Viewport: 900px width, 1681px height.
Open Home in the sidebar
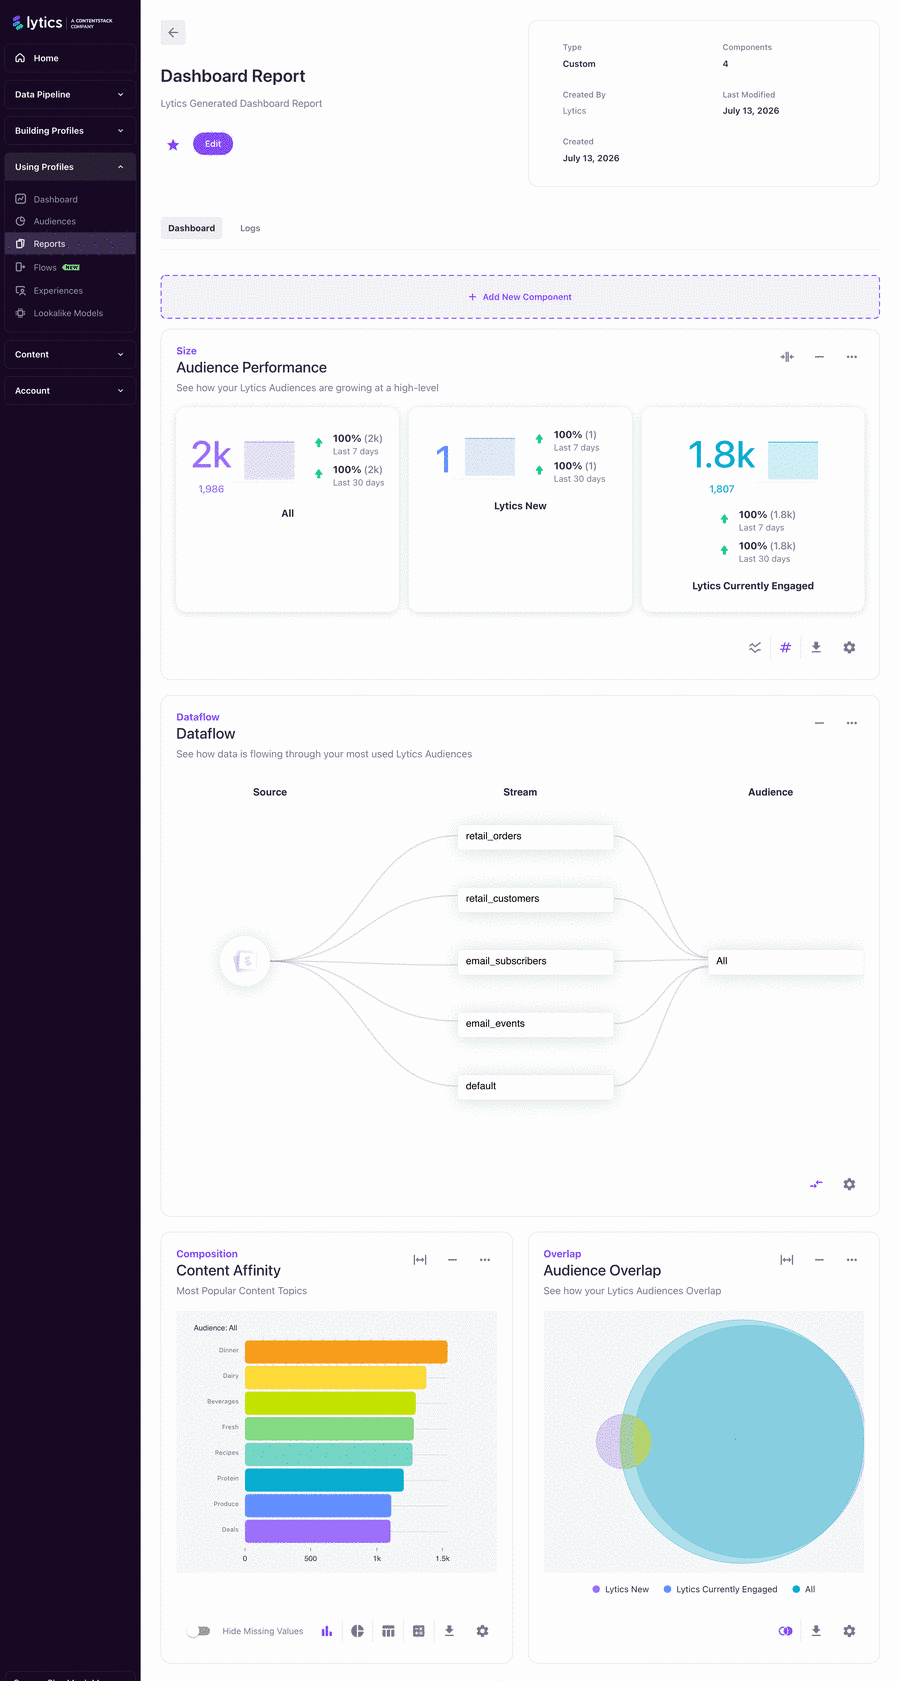[x=70, y=58]
